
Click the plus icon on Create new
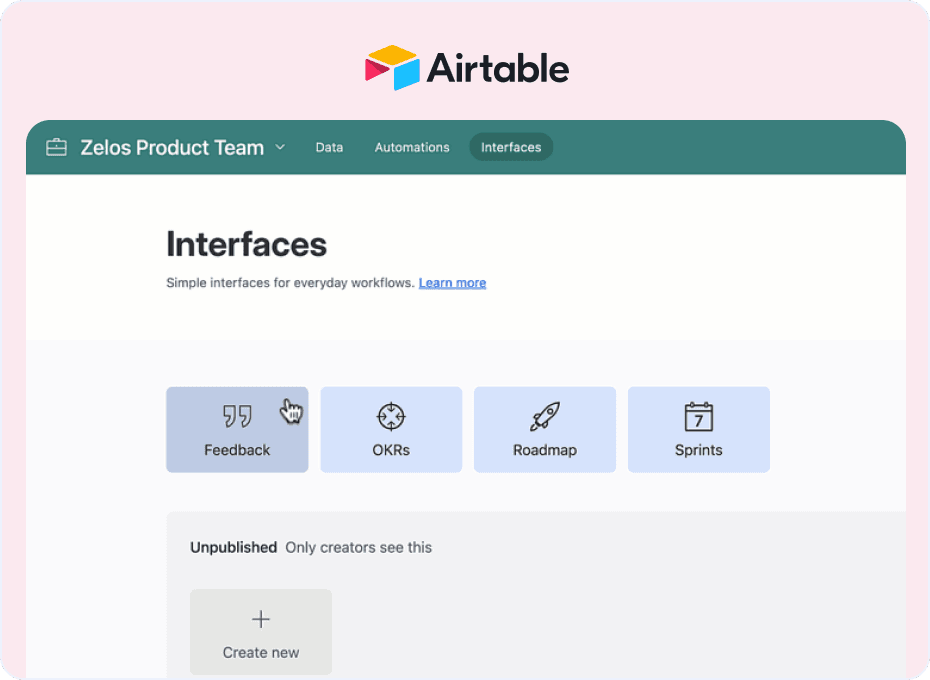(261, 619)
